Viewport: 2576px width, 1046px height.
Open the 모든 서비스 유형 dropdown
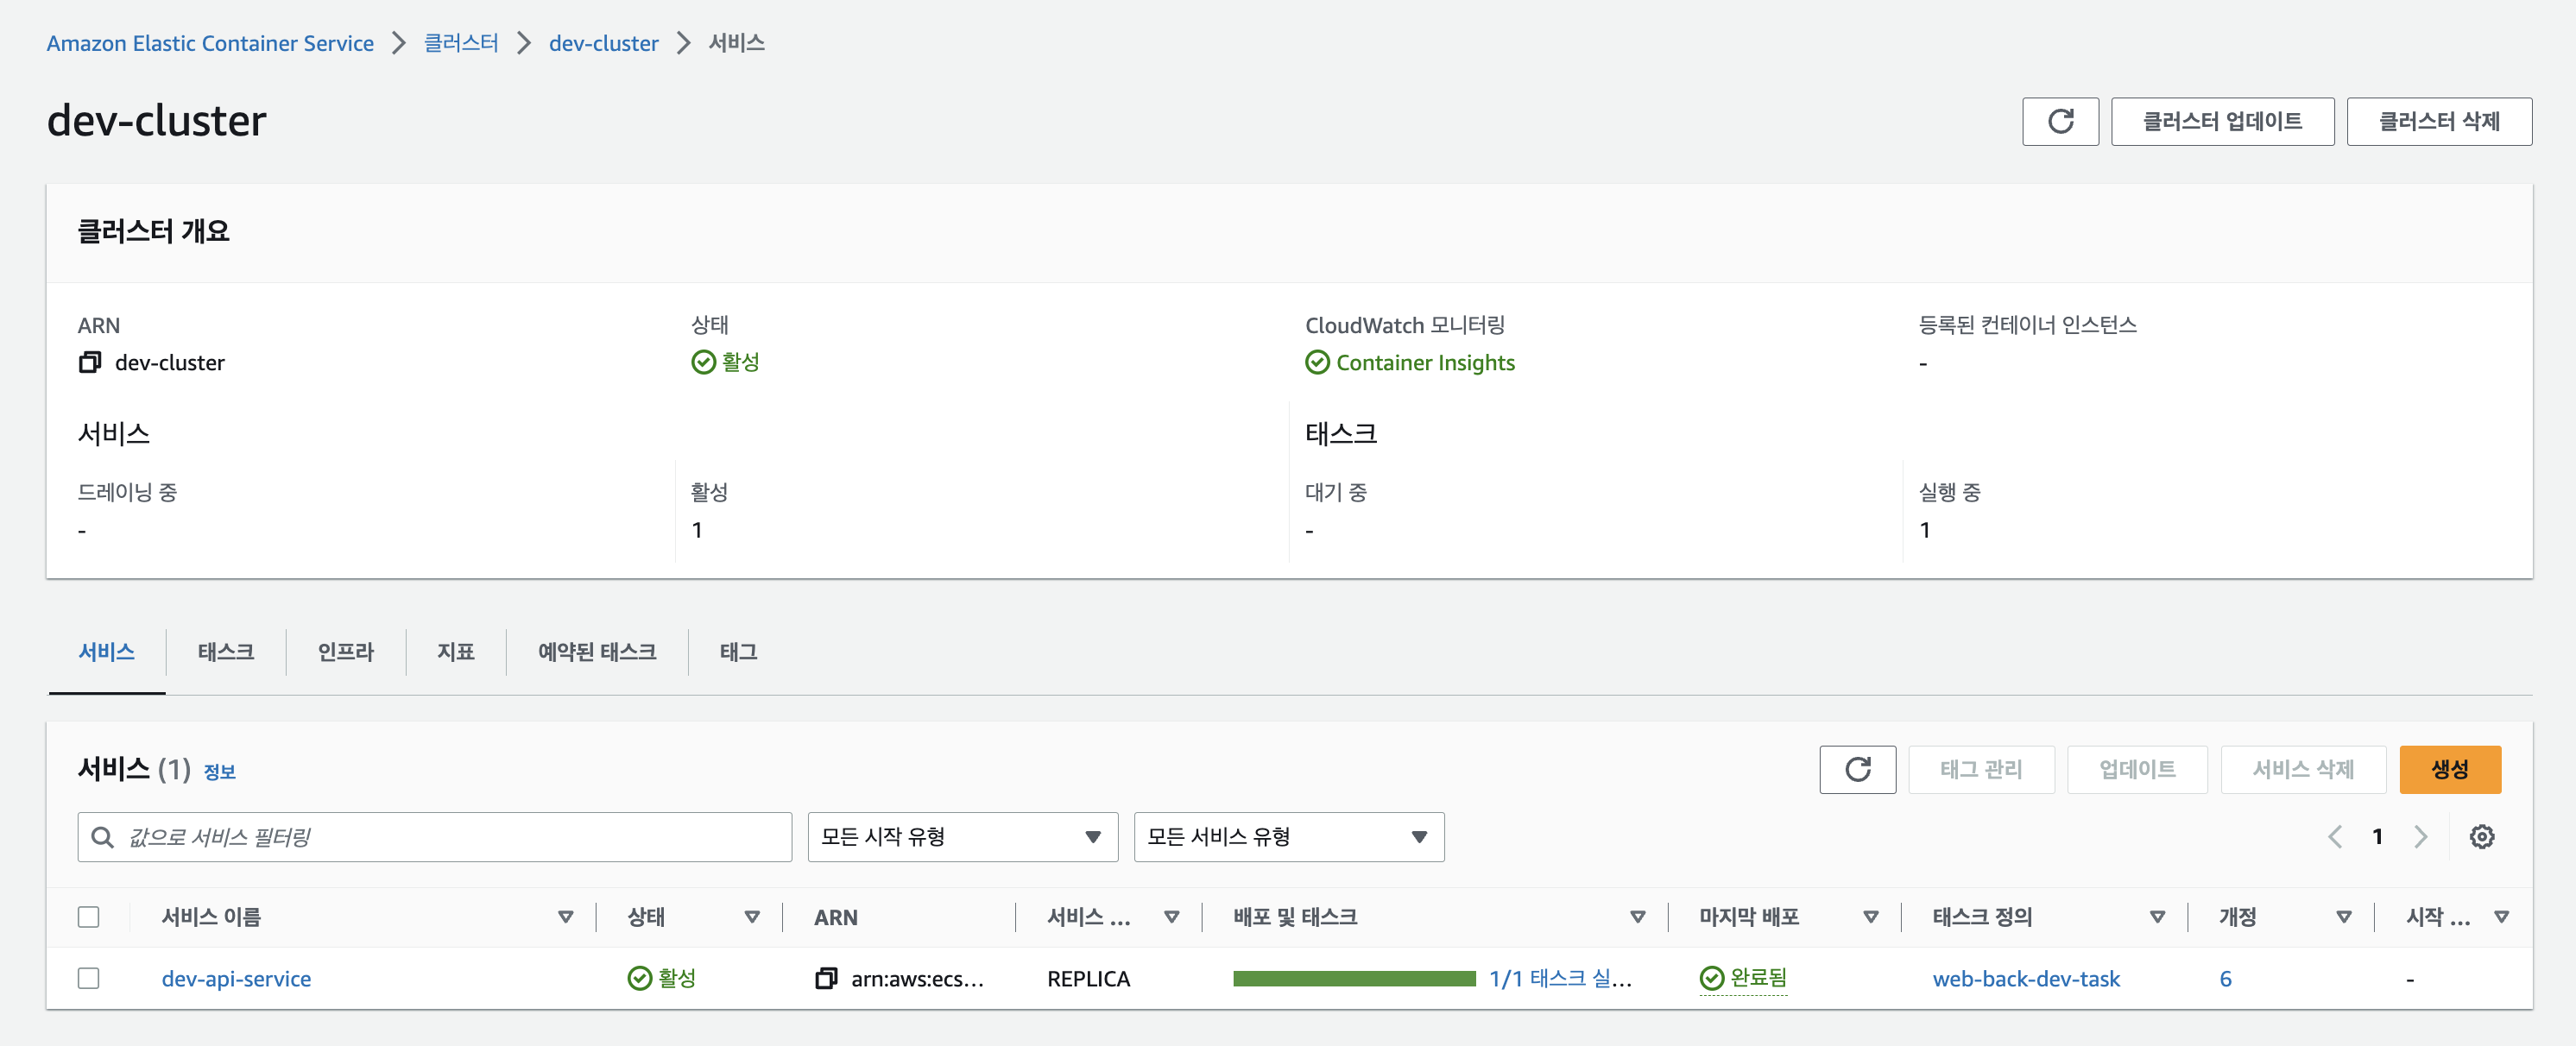[x=1287, y=836]
